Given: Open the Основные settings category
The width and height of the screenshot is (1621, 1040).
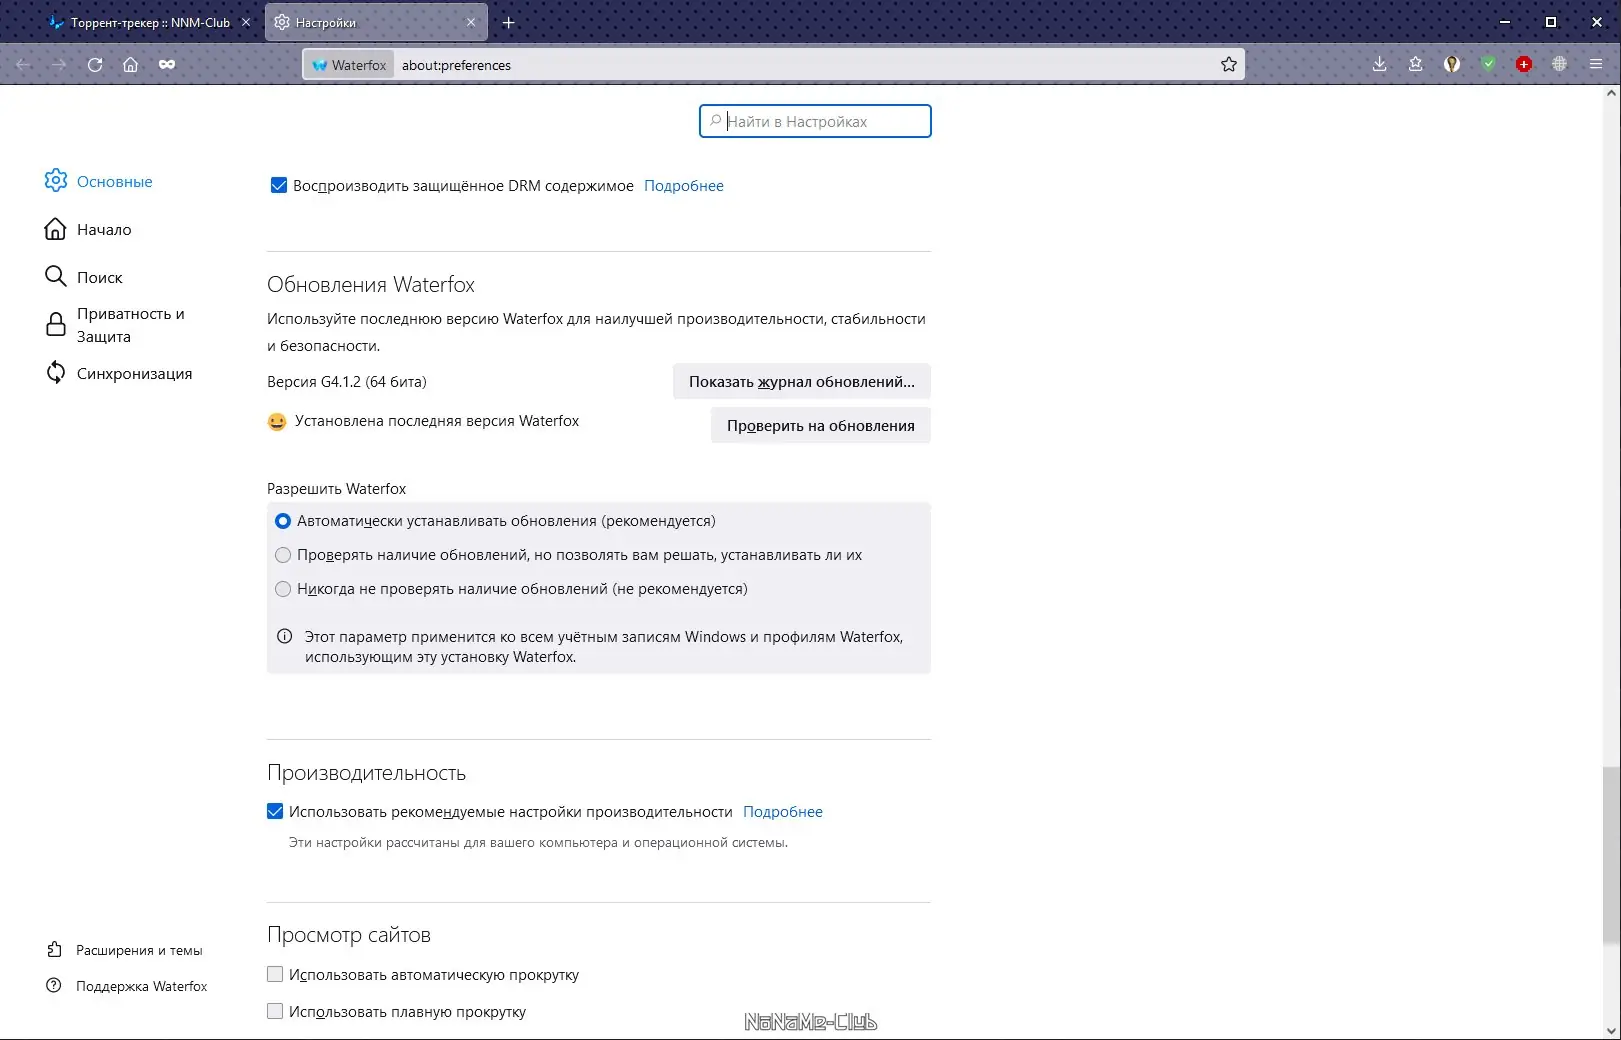Looking at the screenshot, I should pyautogui.click(x=99, y=181).
